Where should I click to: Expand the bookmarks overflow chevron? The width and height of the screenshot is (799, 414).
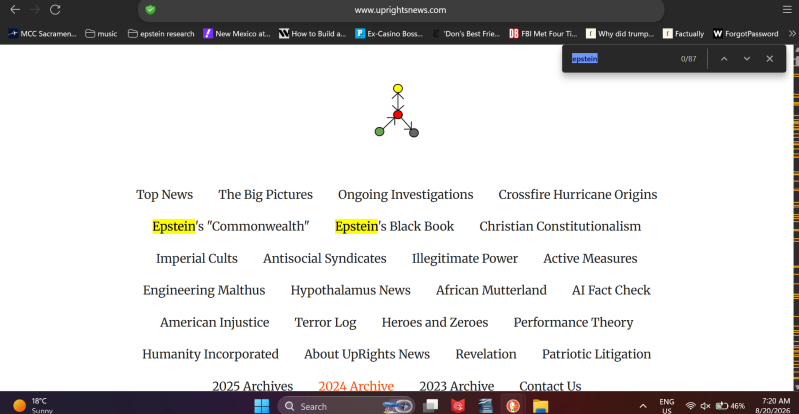click(x=792, y=34)
